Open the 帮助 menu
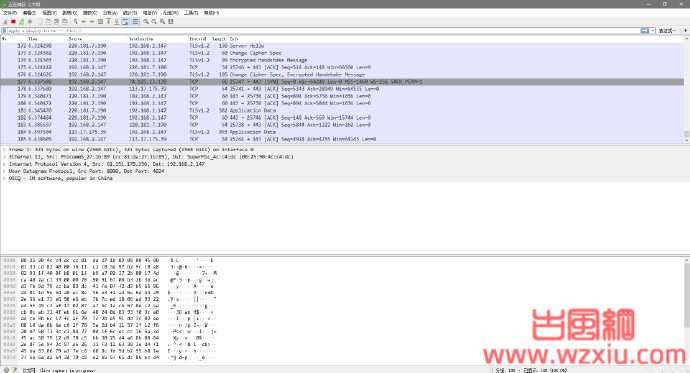This screenshot has width=690, height=373. coord(211,13)
